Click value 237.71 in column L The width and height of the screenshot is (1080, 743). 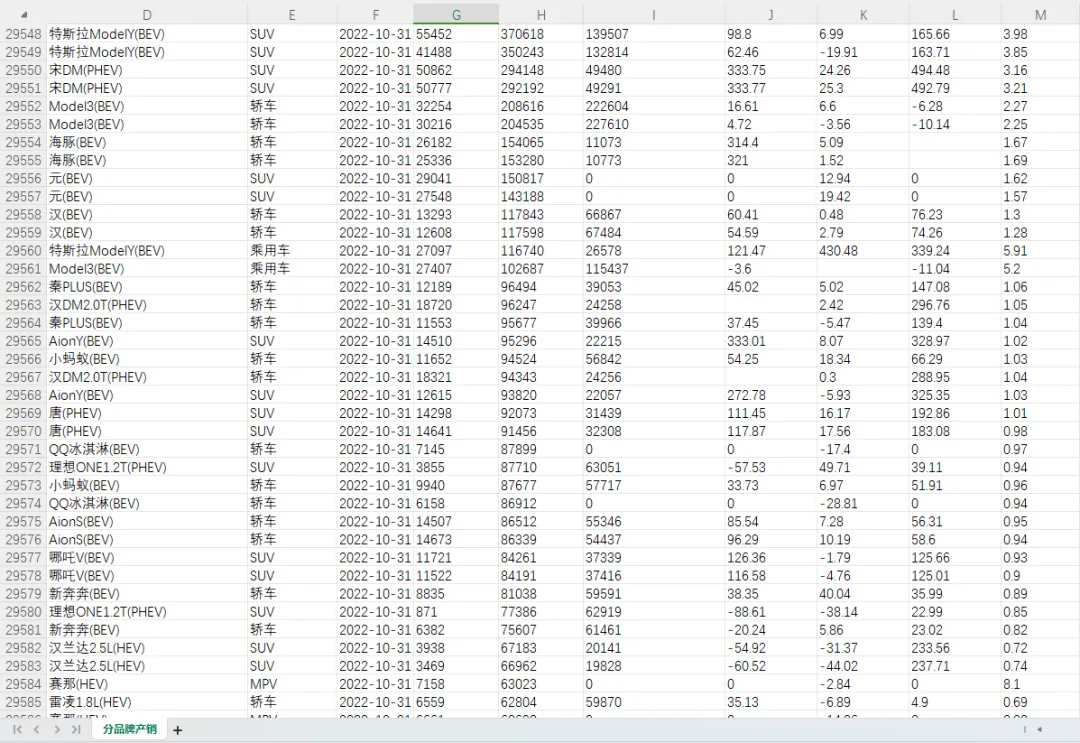(931, 666)
